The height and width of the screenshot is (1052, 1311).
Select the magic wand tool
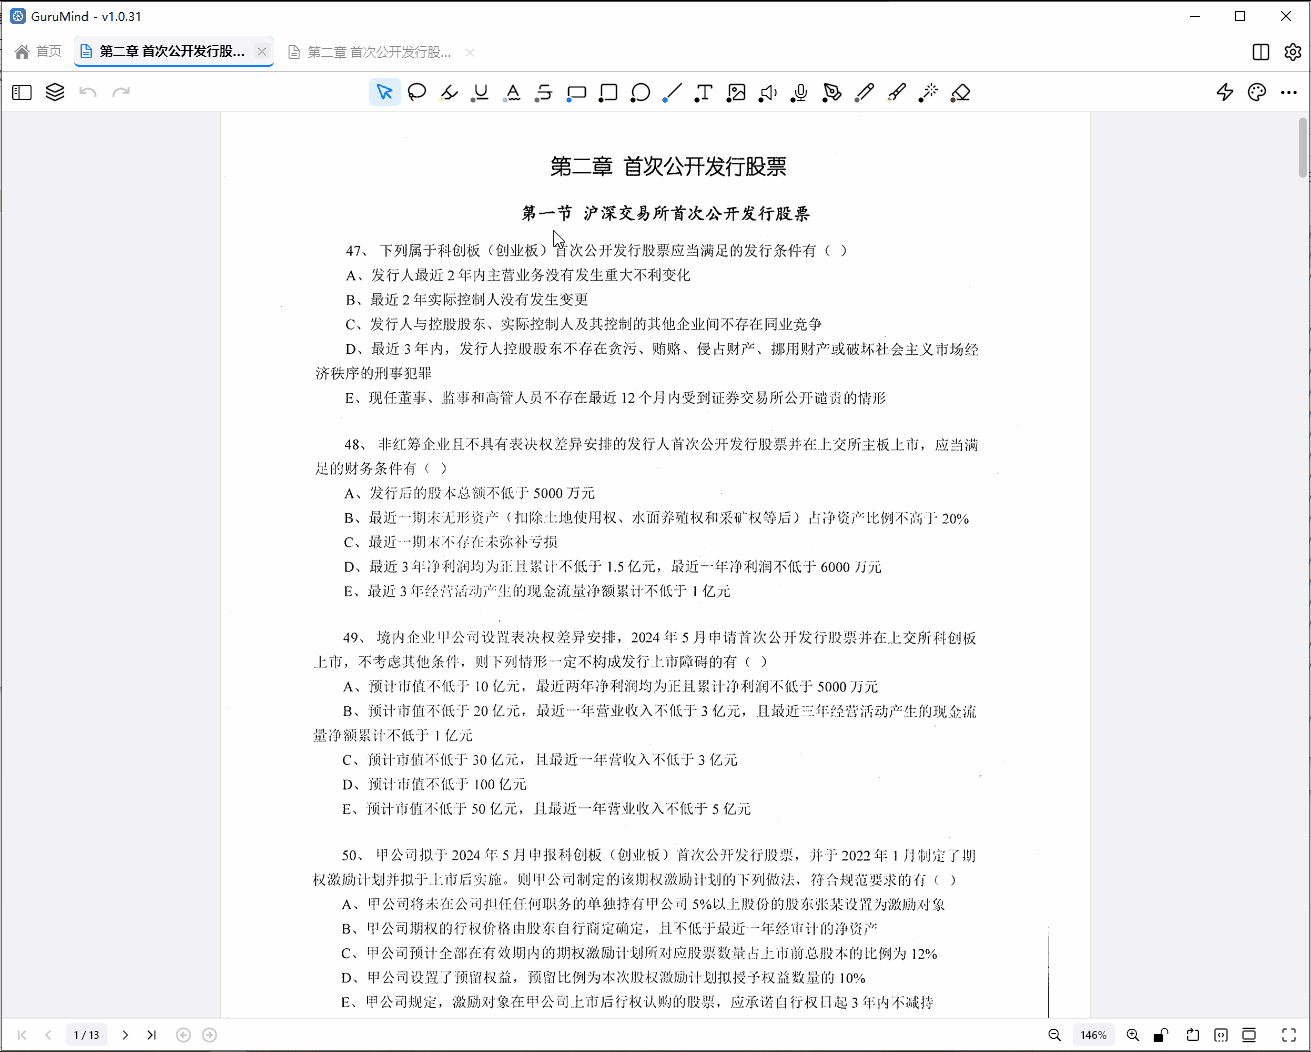coord(929,92)
